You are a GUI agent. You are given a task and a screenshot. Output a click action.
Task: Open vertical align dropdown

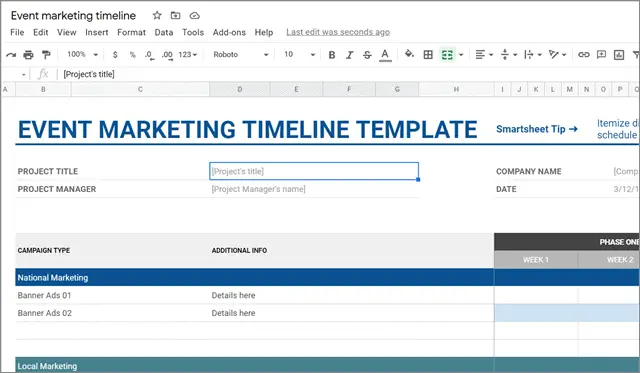509,55
